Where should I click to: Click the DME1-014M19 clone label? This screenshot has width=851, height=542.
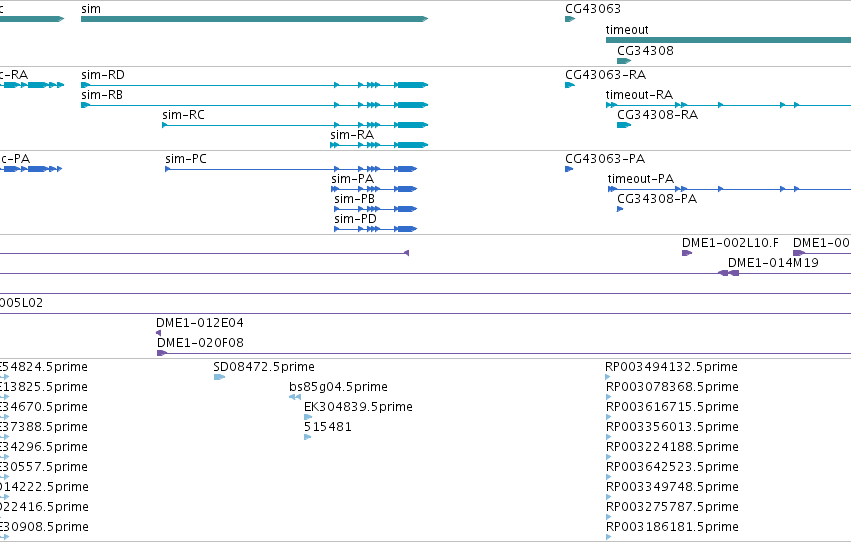773,263
